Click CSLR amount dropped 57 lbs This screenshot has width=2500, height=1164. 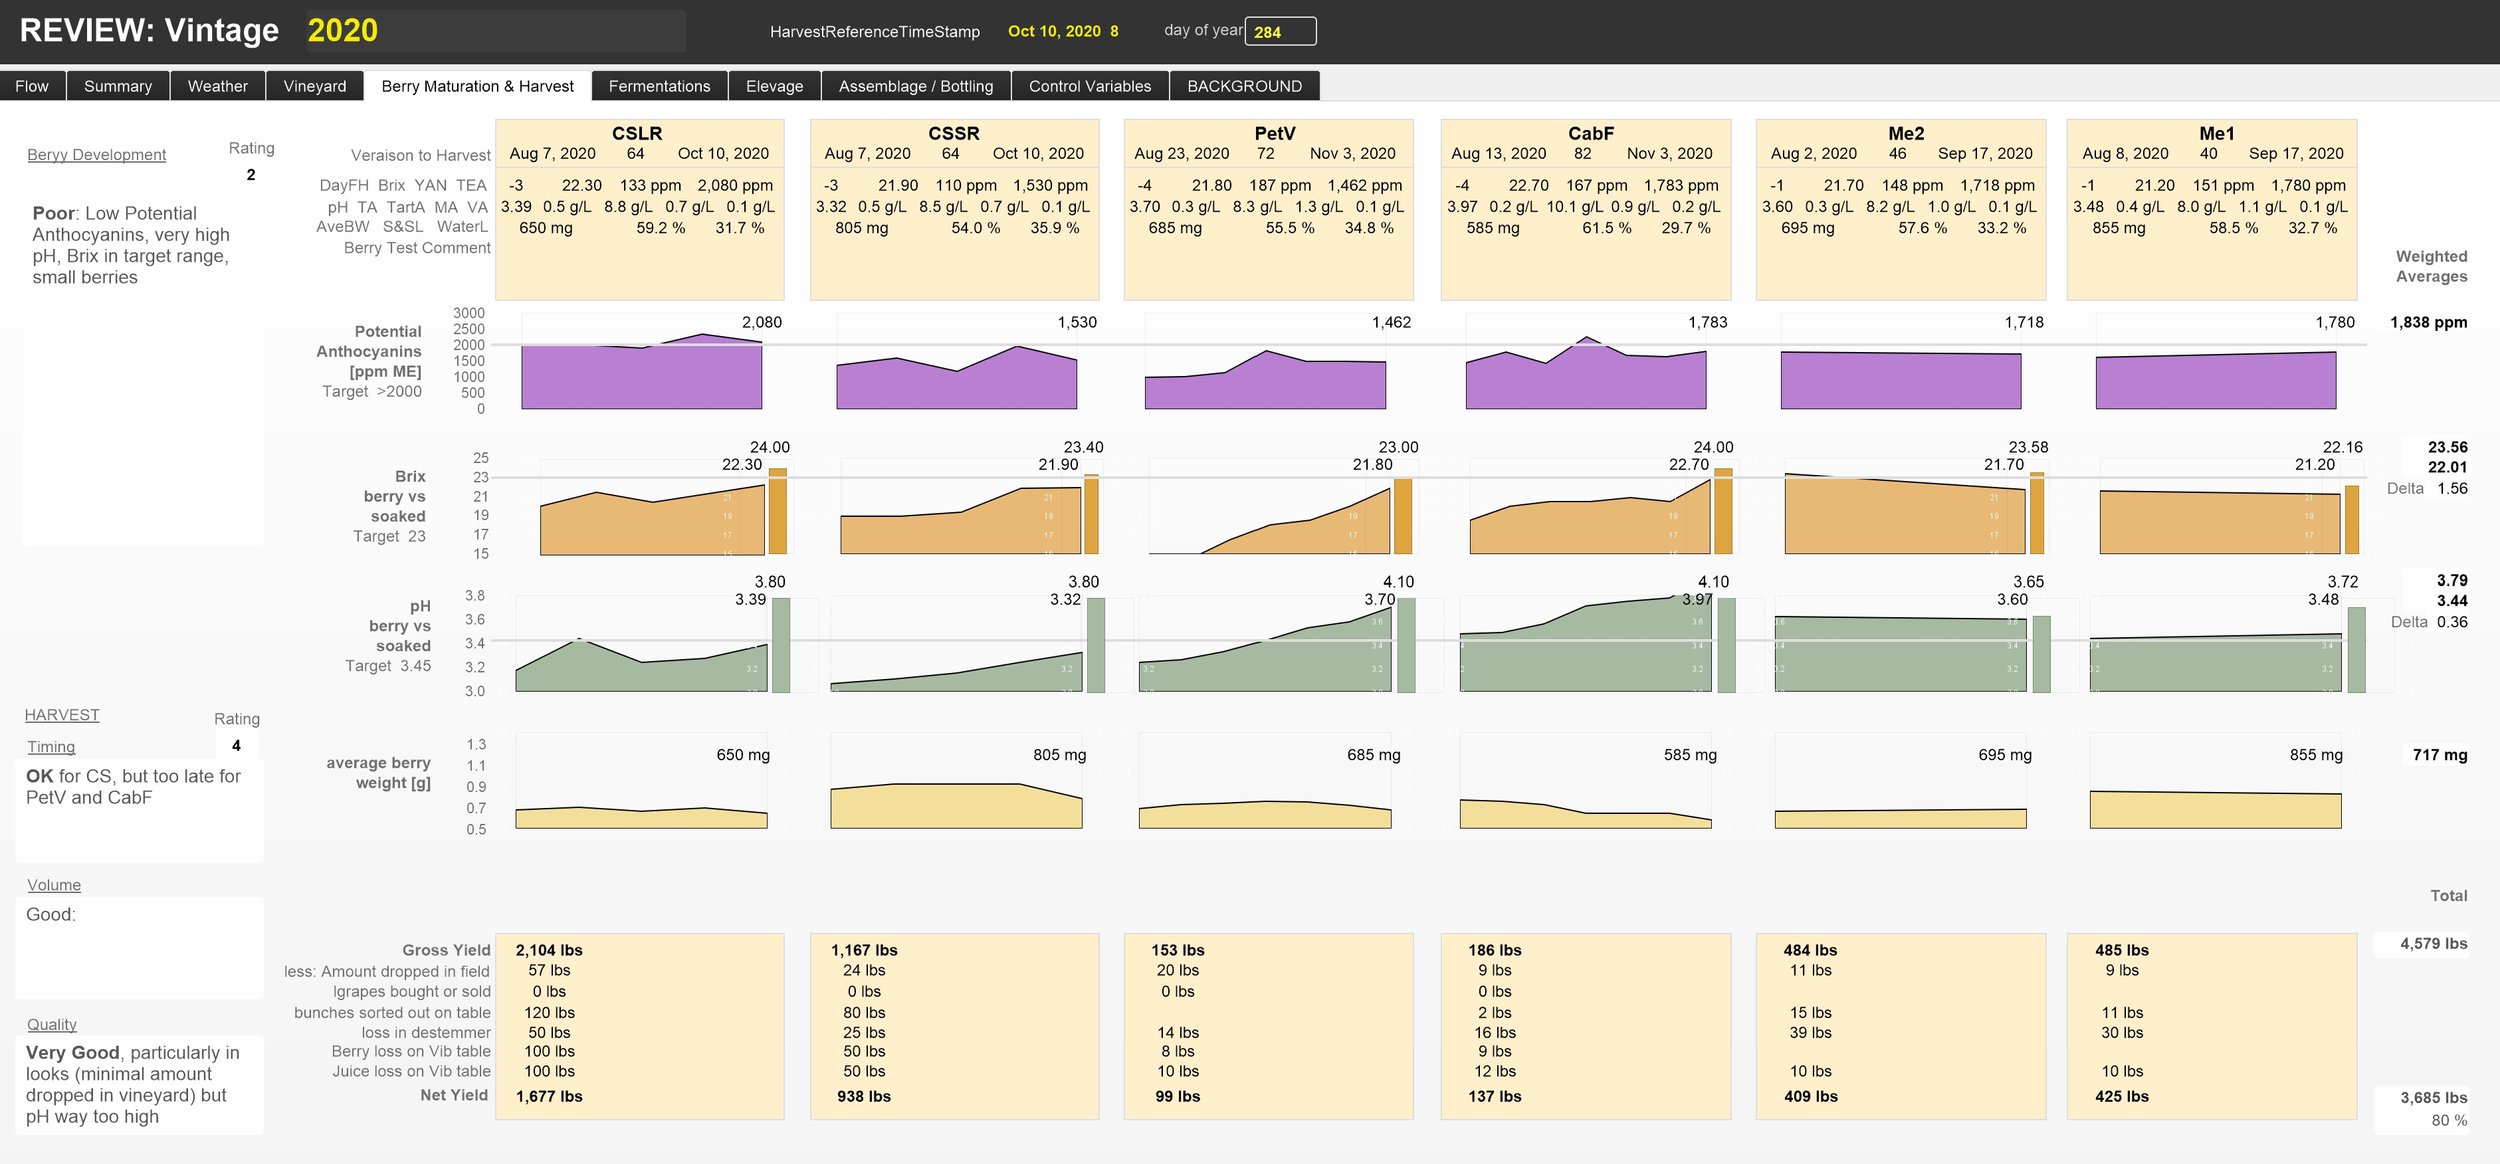click(x=549, y=970)
